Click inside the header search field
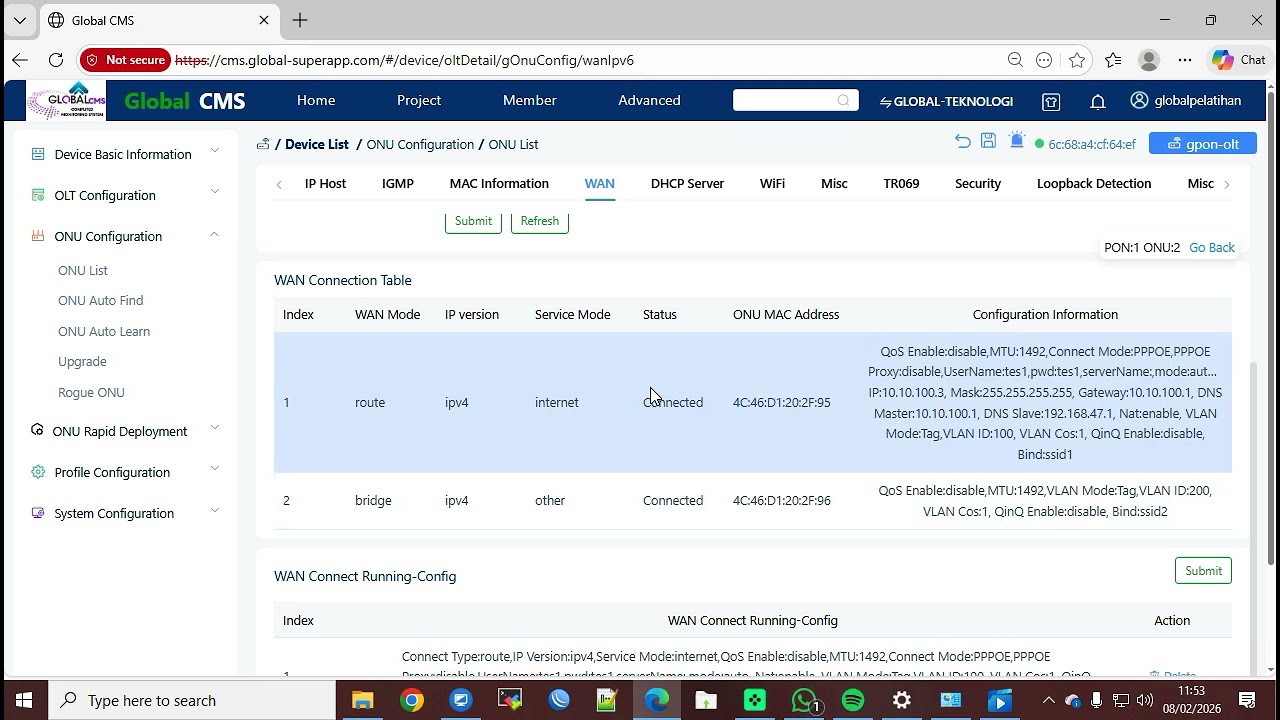Screen dimensions: 1280x720 click(x=785, y=100)
